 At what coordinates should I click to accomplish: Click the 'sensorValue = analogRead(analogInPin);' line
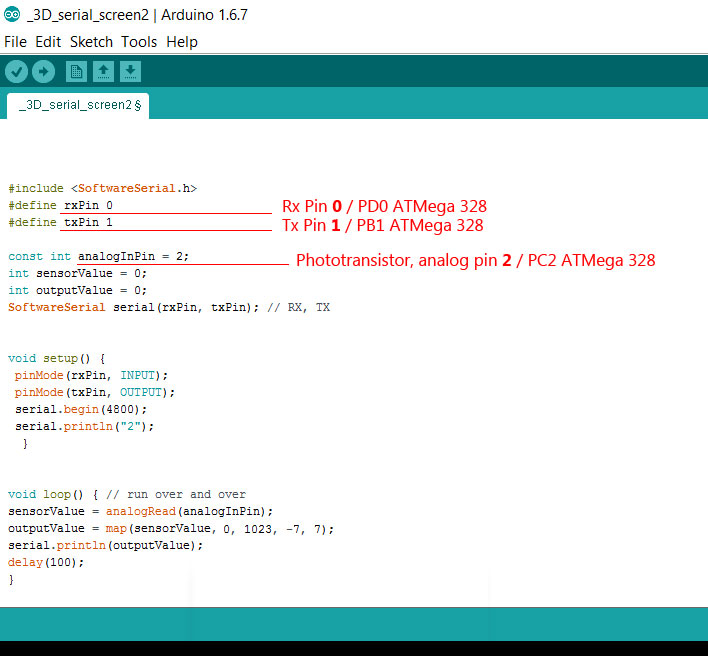pos(140,512)
